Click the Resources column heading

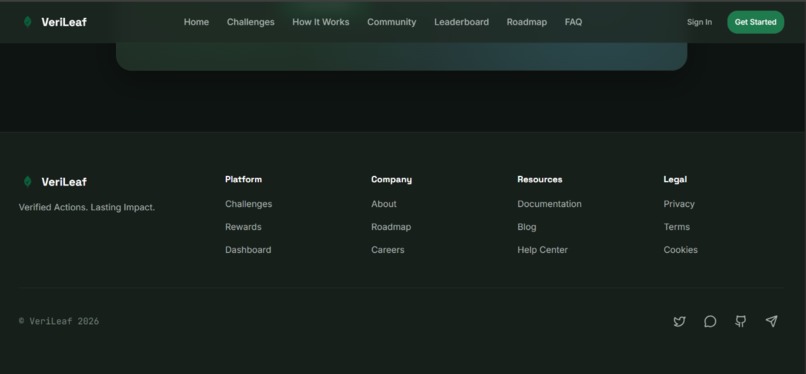coord(540,179)
